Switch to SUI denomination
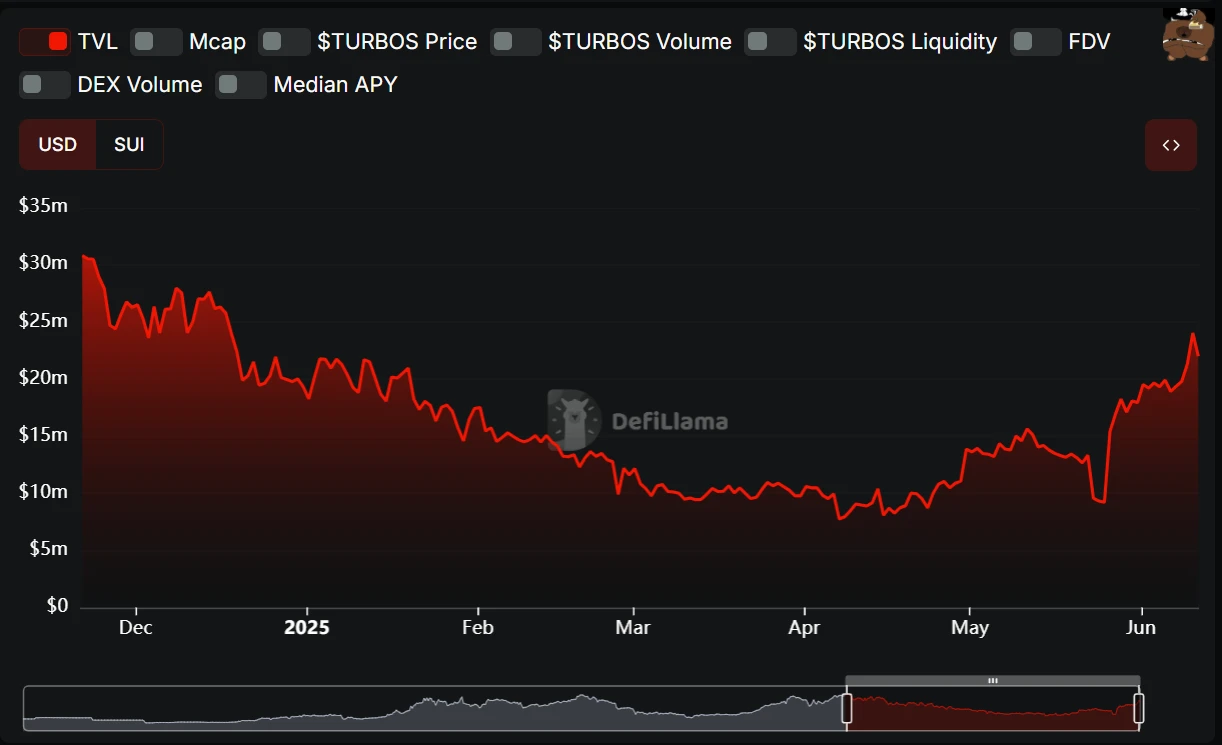 click(129, 145)
